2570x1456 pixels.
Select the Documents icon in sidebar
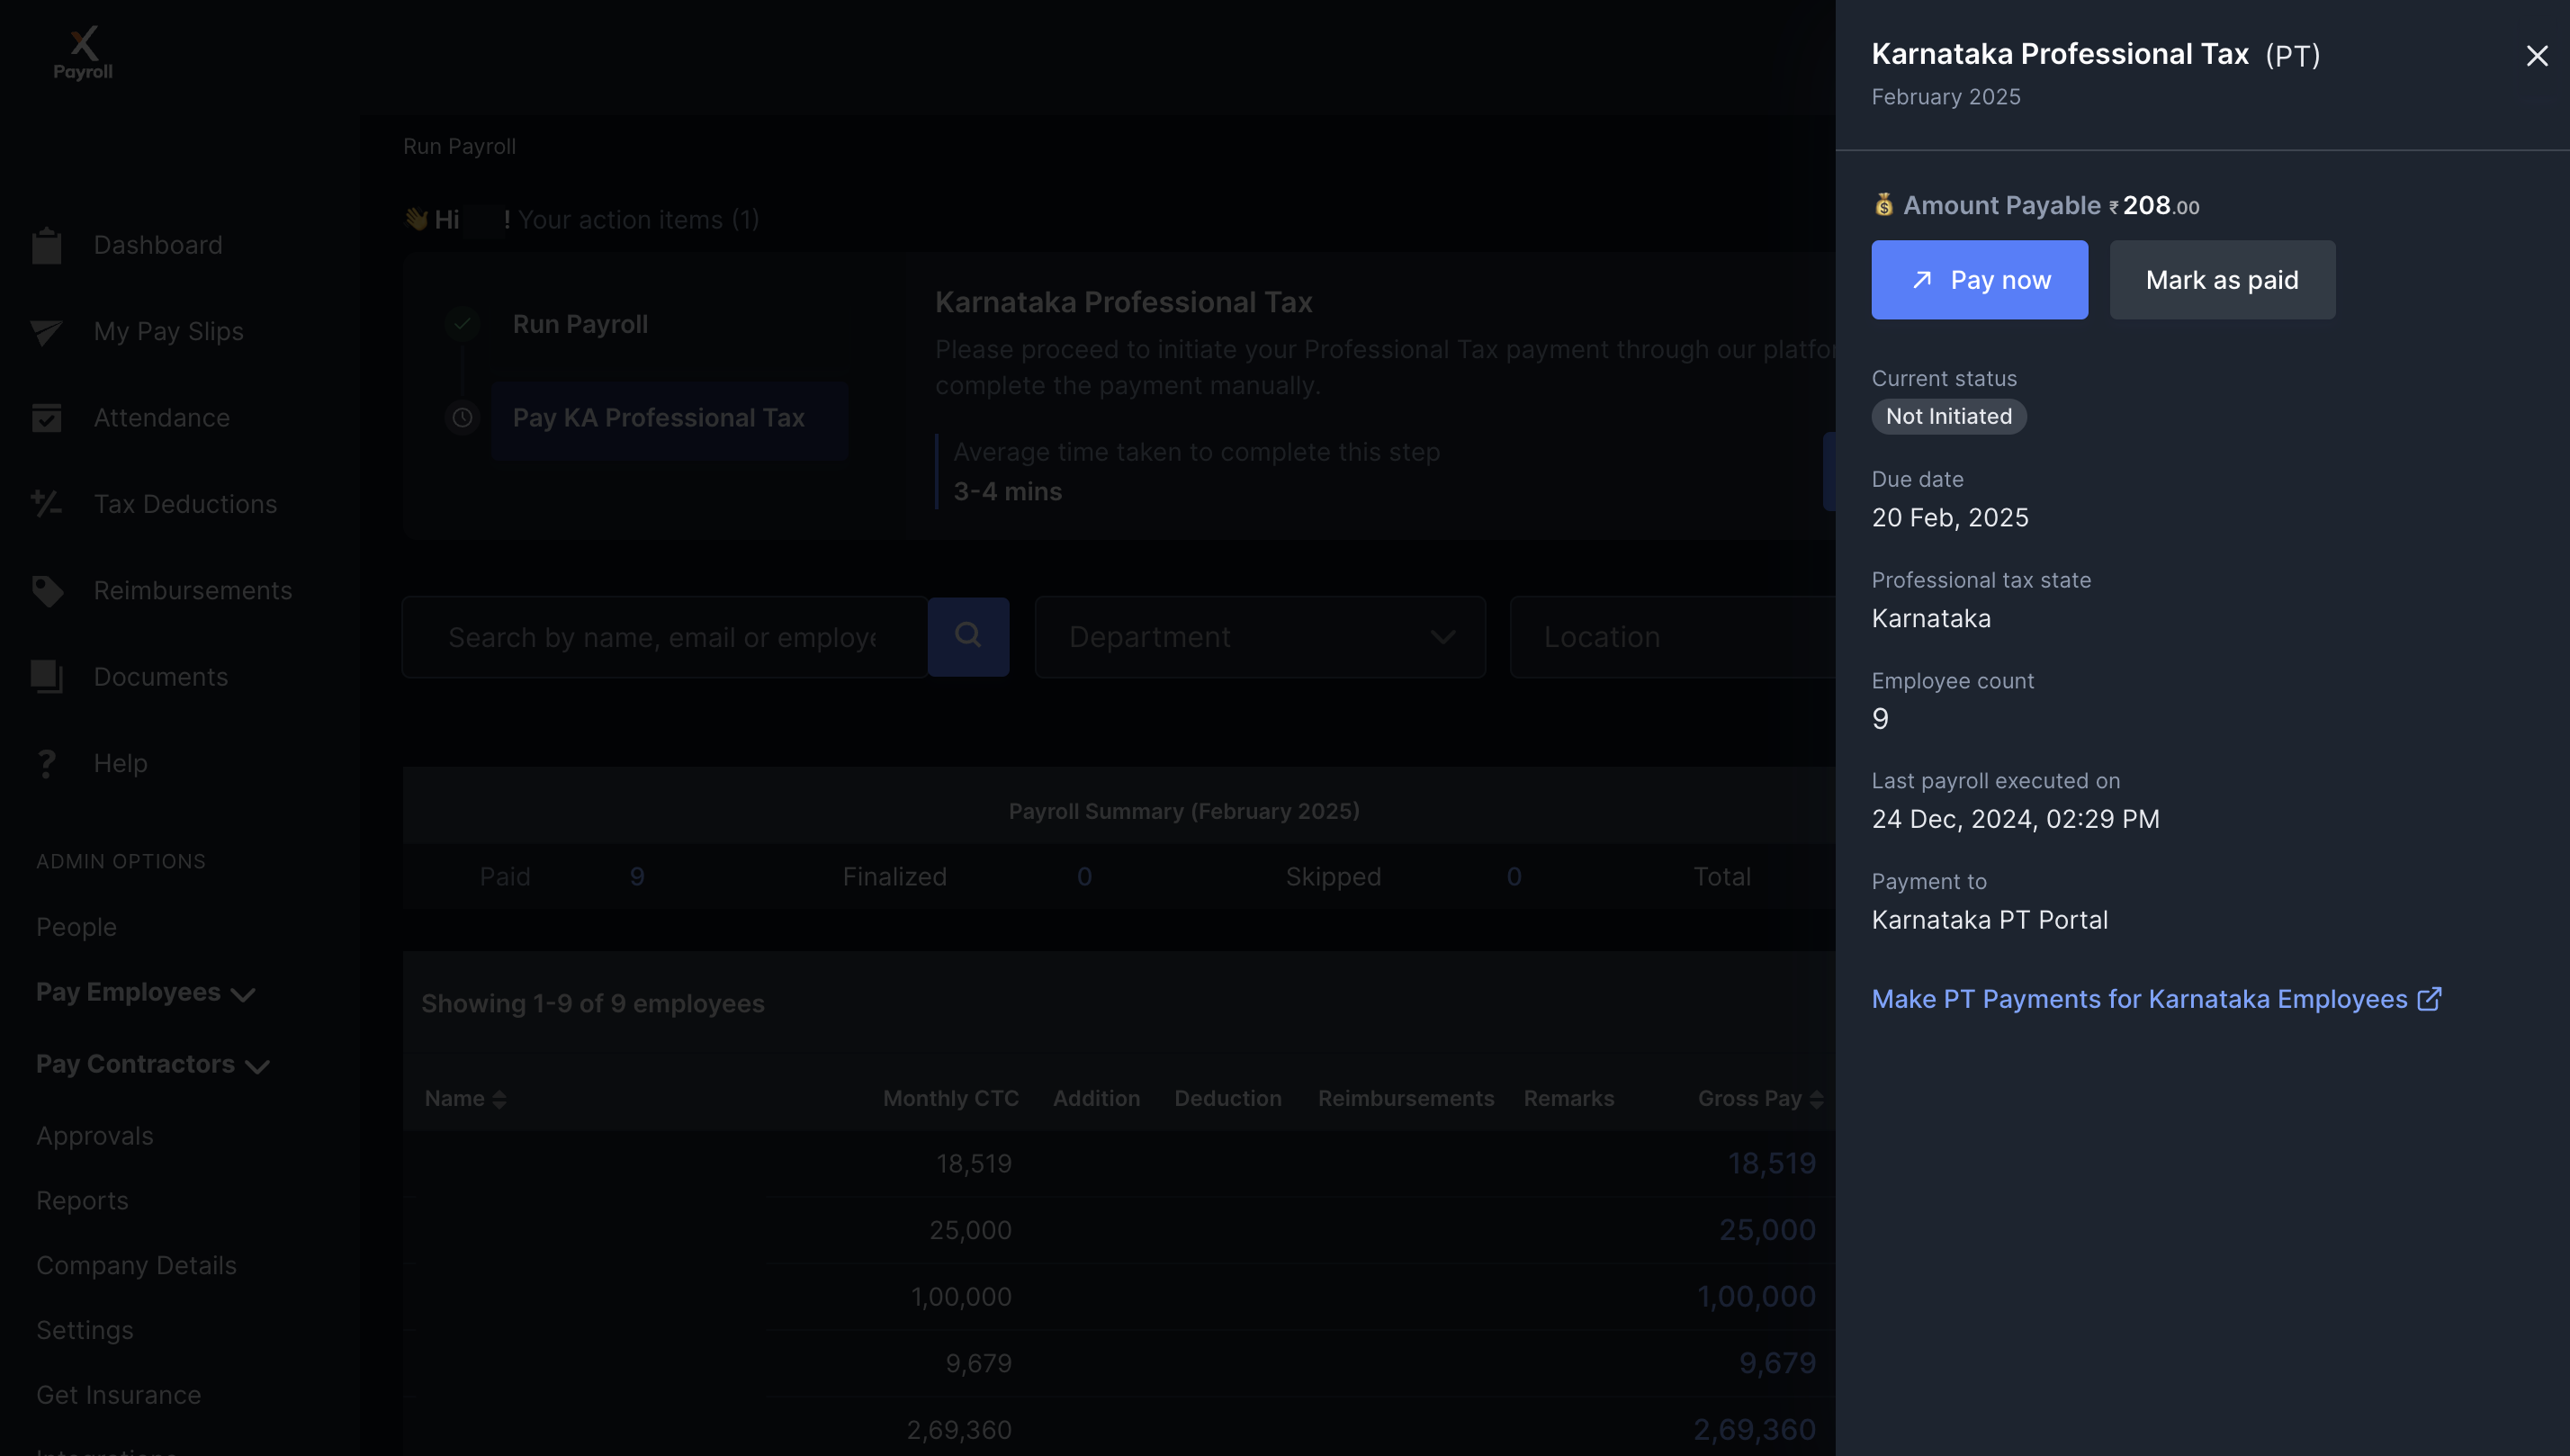tap(48, 676)
